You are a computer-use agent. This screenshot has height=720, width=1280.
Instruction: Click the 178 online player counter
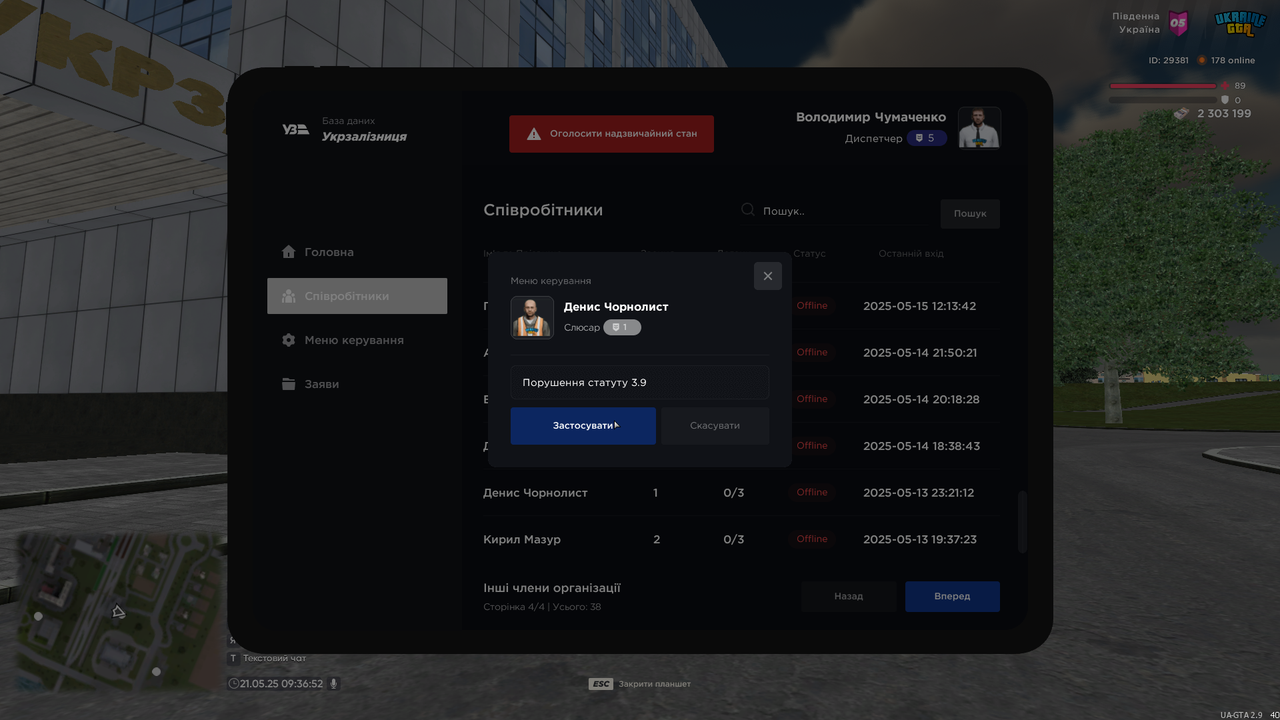1226,61
